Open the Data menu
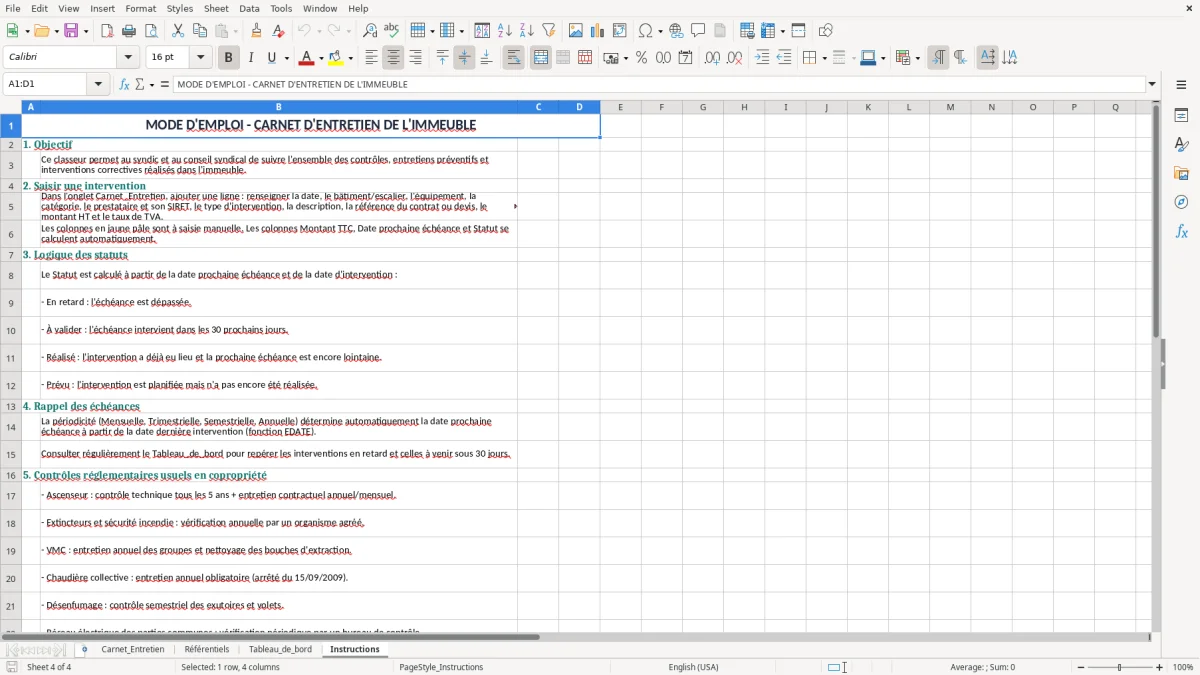This screenshot has height=675, width=1200. coord(249,8)
